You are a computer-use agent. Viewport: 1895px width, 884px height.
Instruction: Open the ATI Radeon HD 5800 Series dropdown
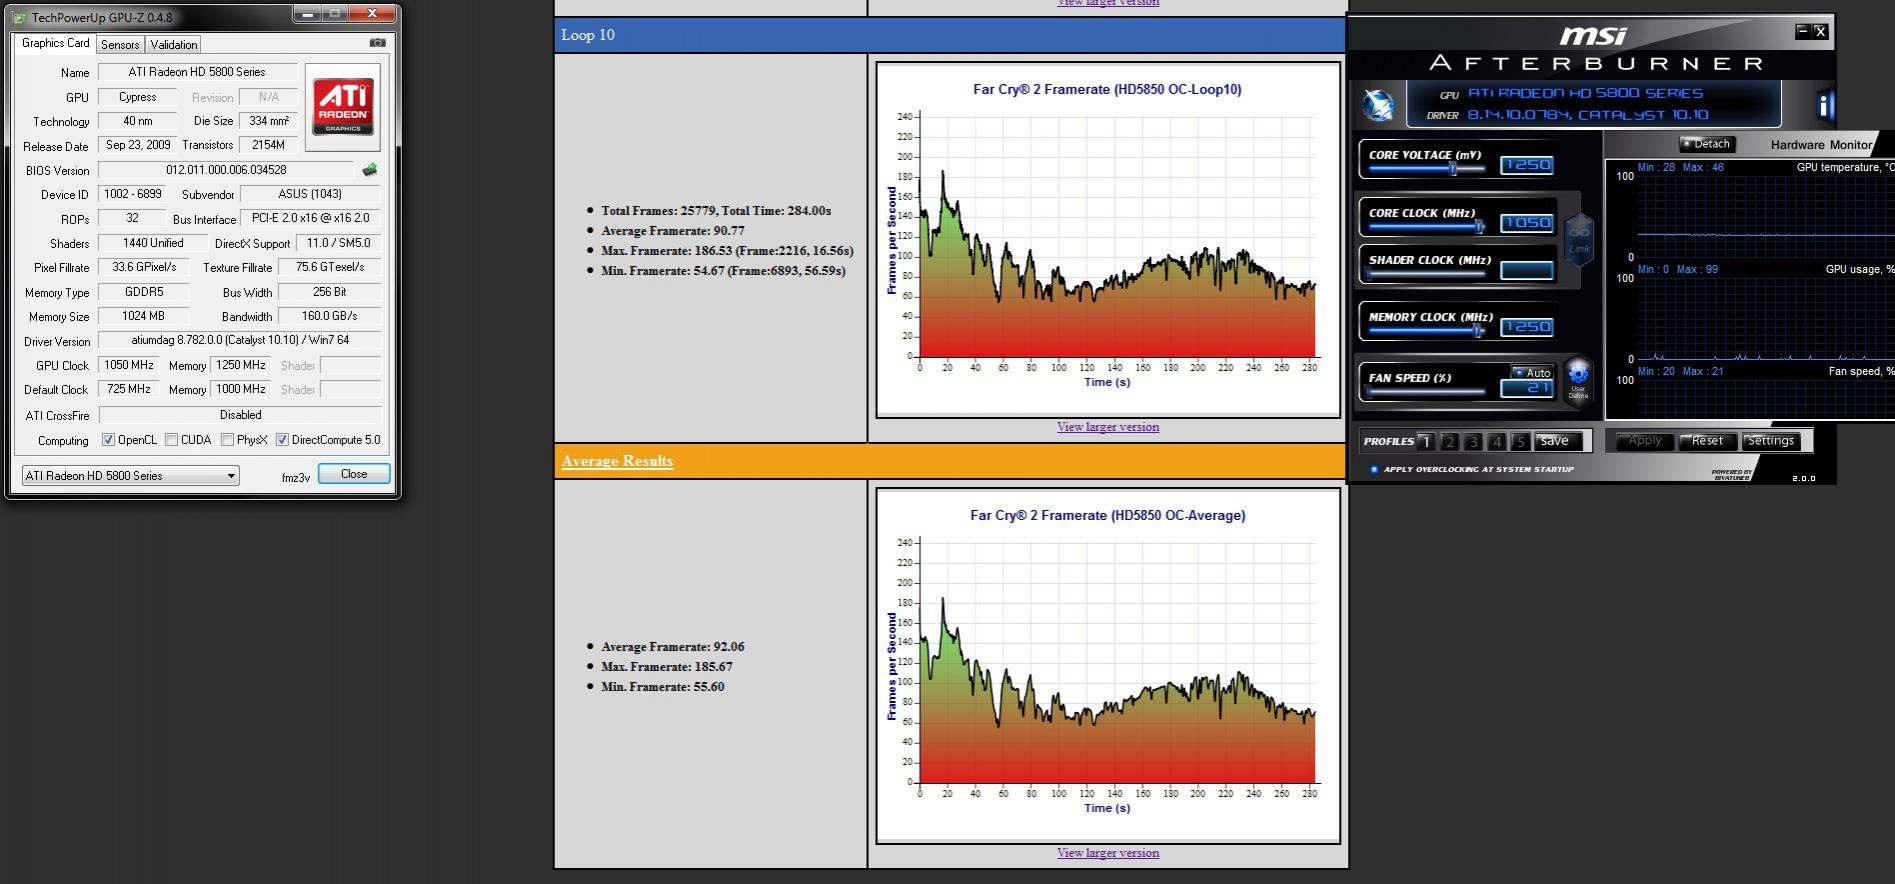click(x=131, y=476)
